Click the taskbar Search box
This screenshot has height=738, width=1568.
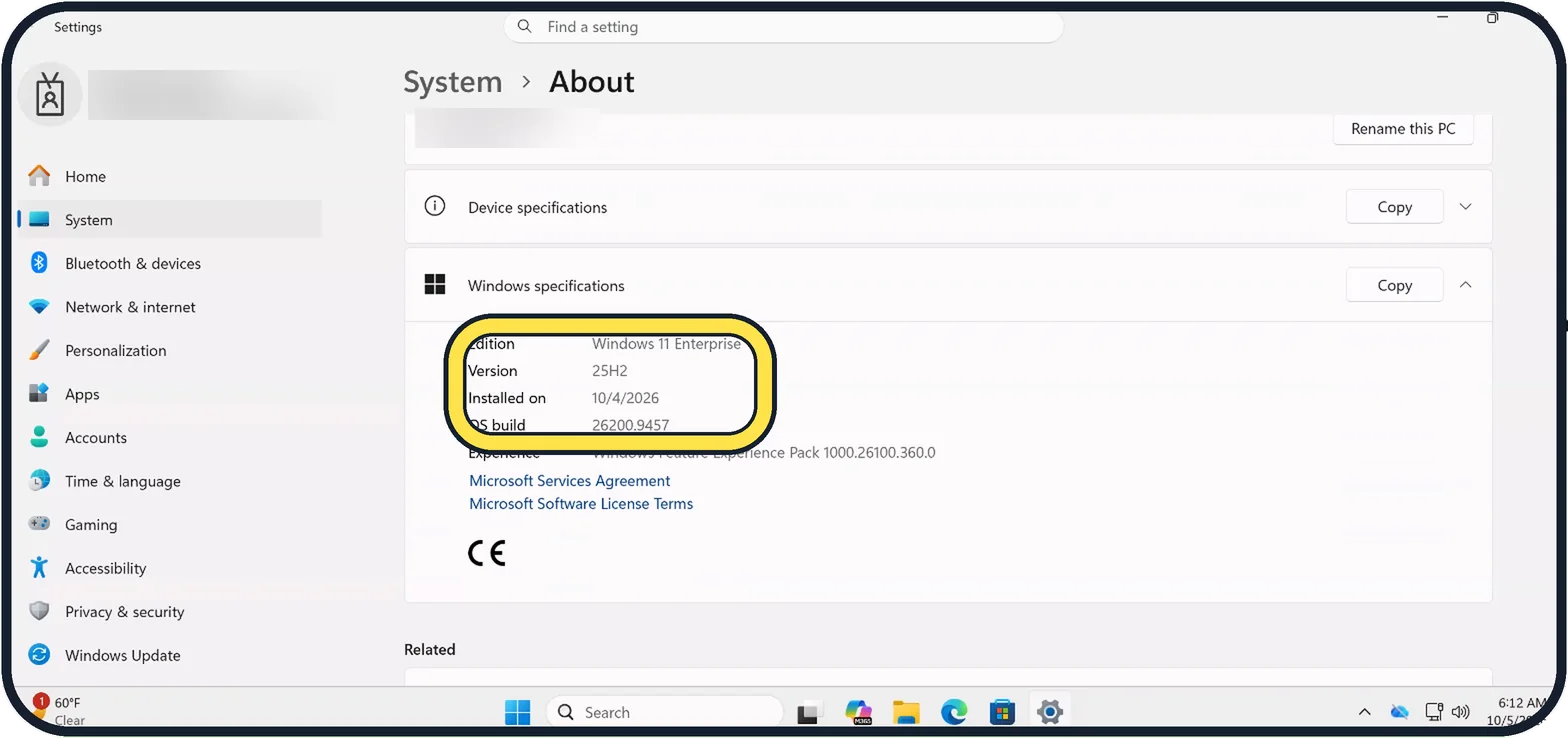pyautogui.click(x=664, y=712)
